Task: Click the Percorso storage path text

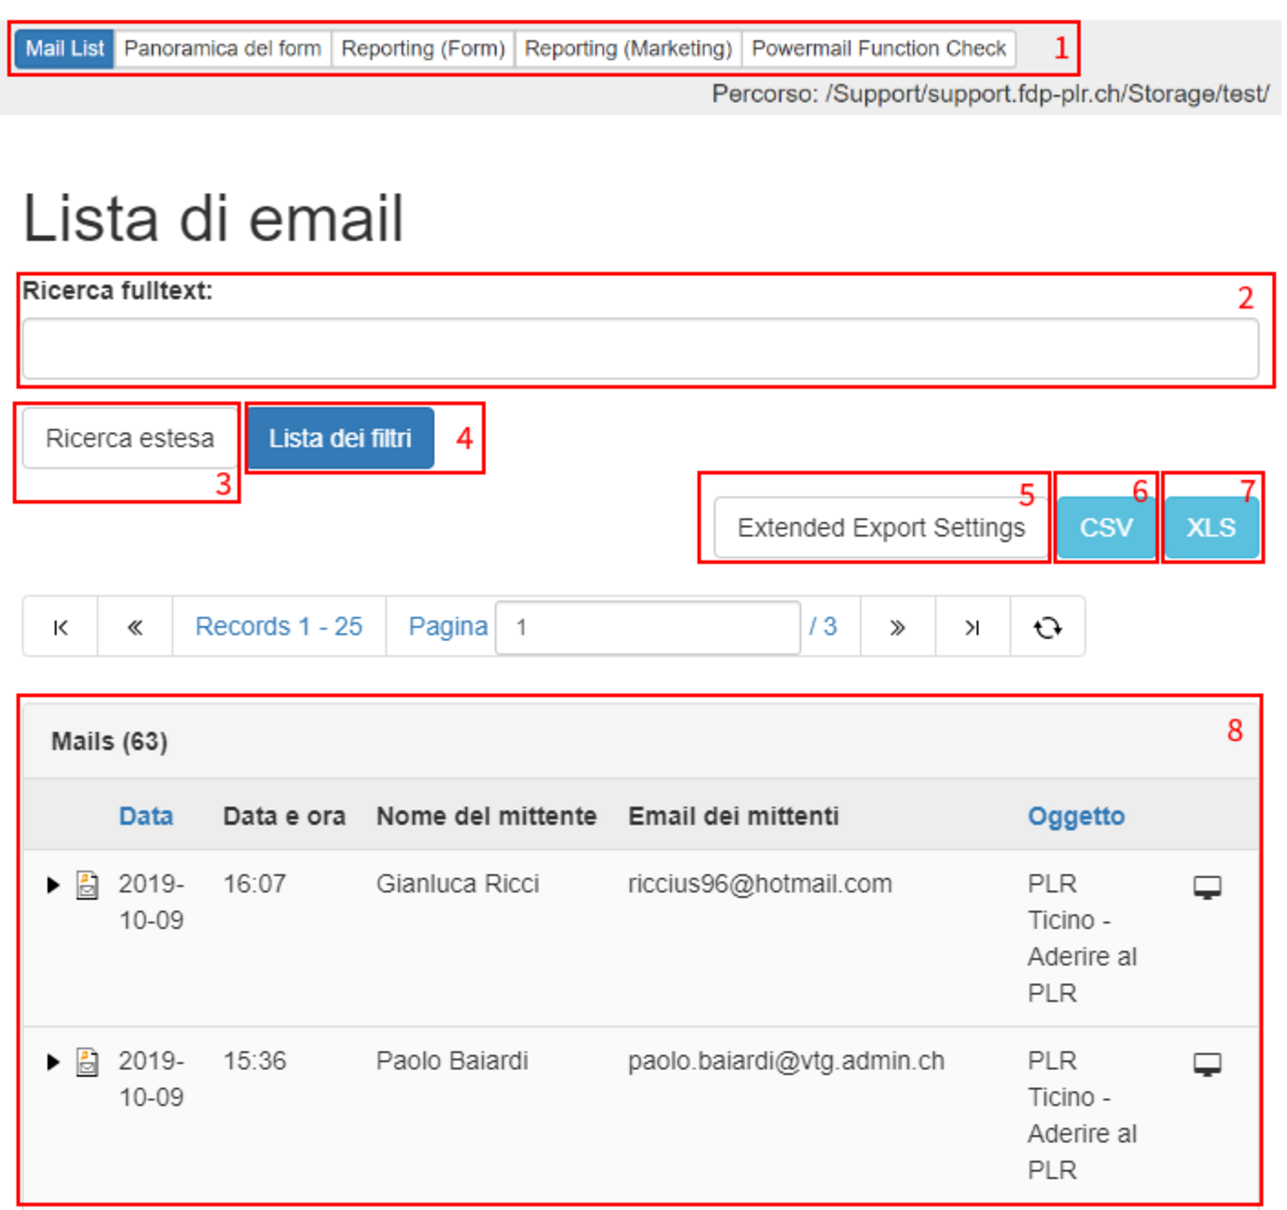Action: 990,94
